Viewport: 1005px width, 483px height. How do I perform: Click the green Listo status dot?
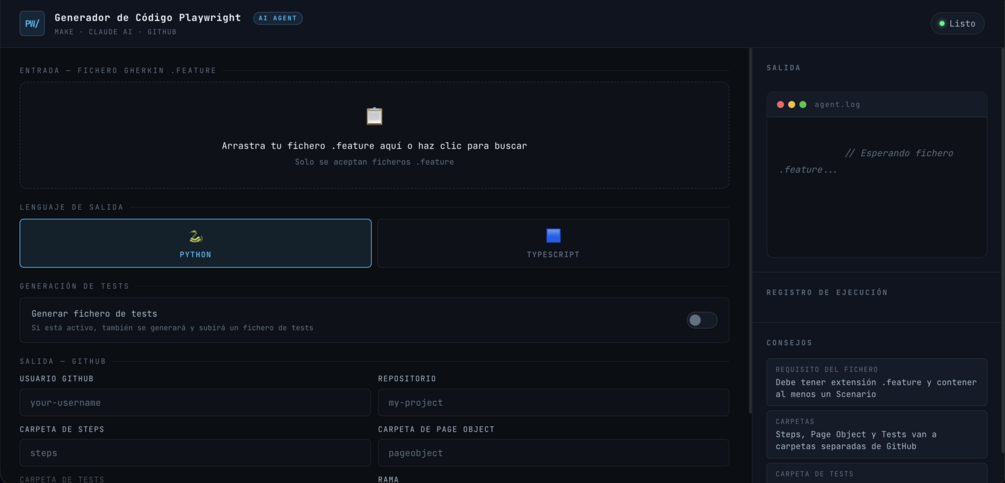(x=942, y=24)
